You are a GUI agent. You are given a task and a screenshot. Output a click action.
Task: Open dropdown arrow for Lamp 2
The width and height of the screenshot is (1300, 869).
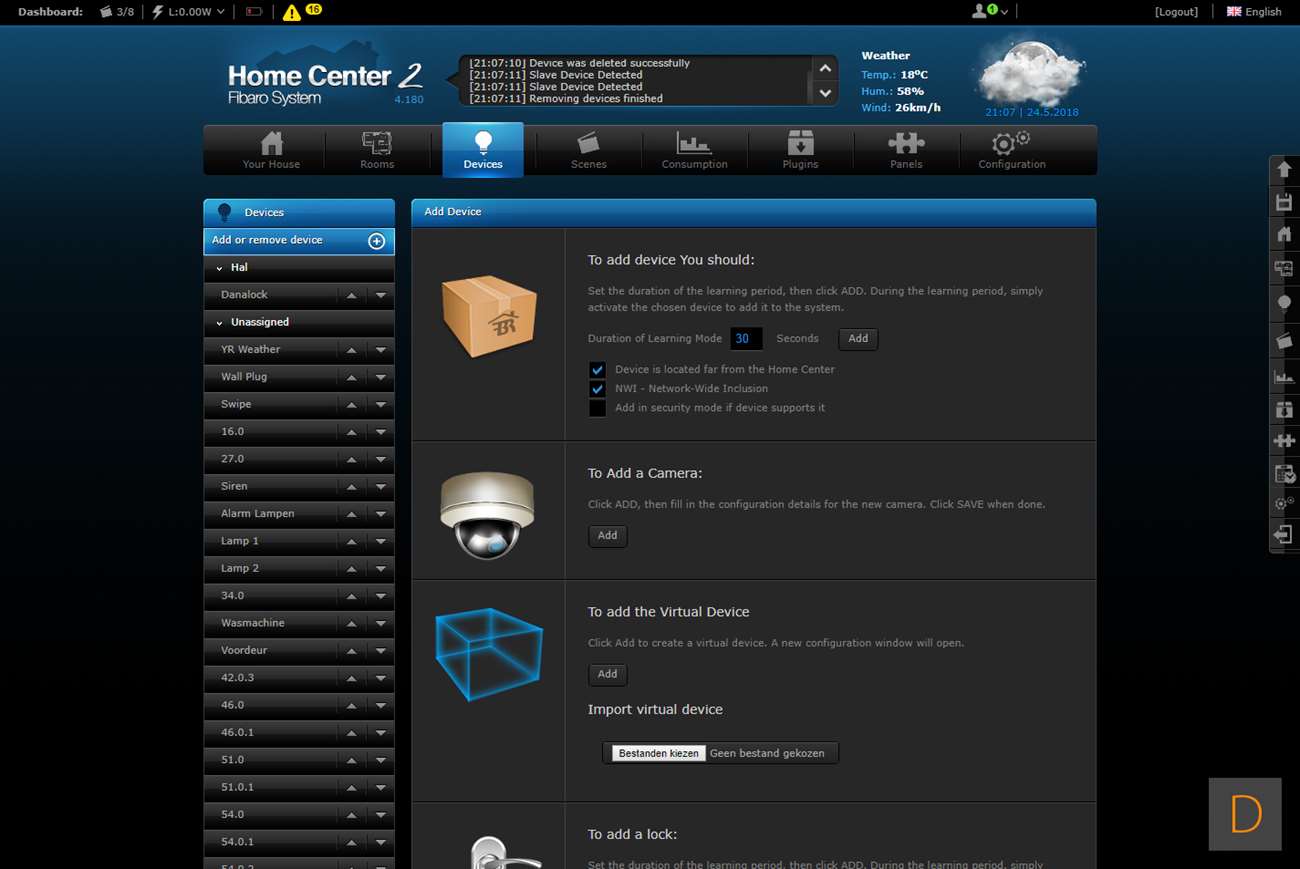[x=381, y=568]
